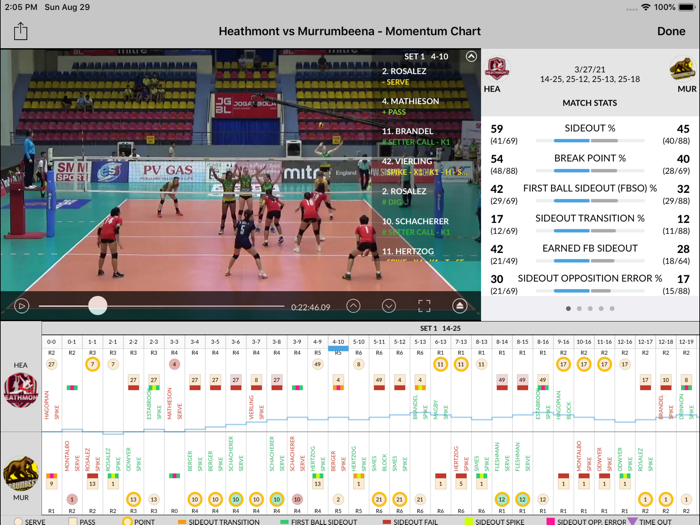Play the match video
Screen dimensions: 700x525
[21, 306]
